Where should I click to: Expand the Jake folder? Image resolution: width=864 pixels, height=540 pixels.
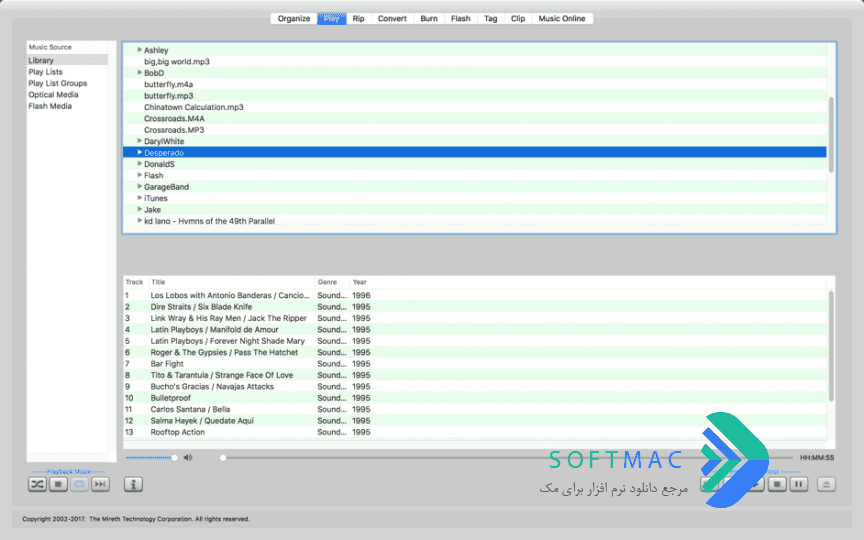(x=139, y=209)
